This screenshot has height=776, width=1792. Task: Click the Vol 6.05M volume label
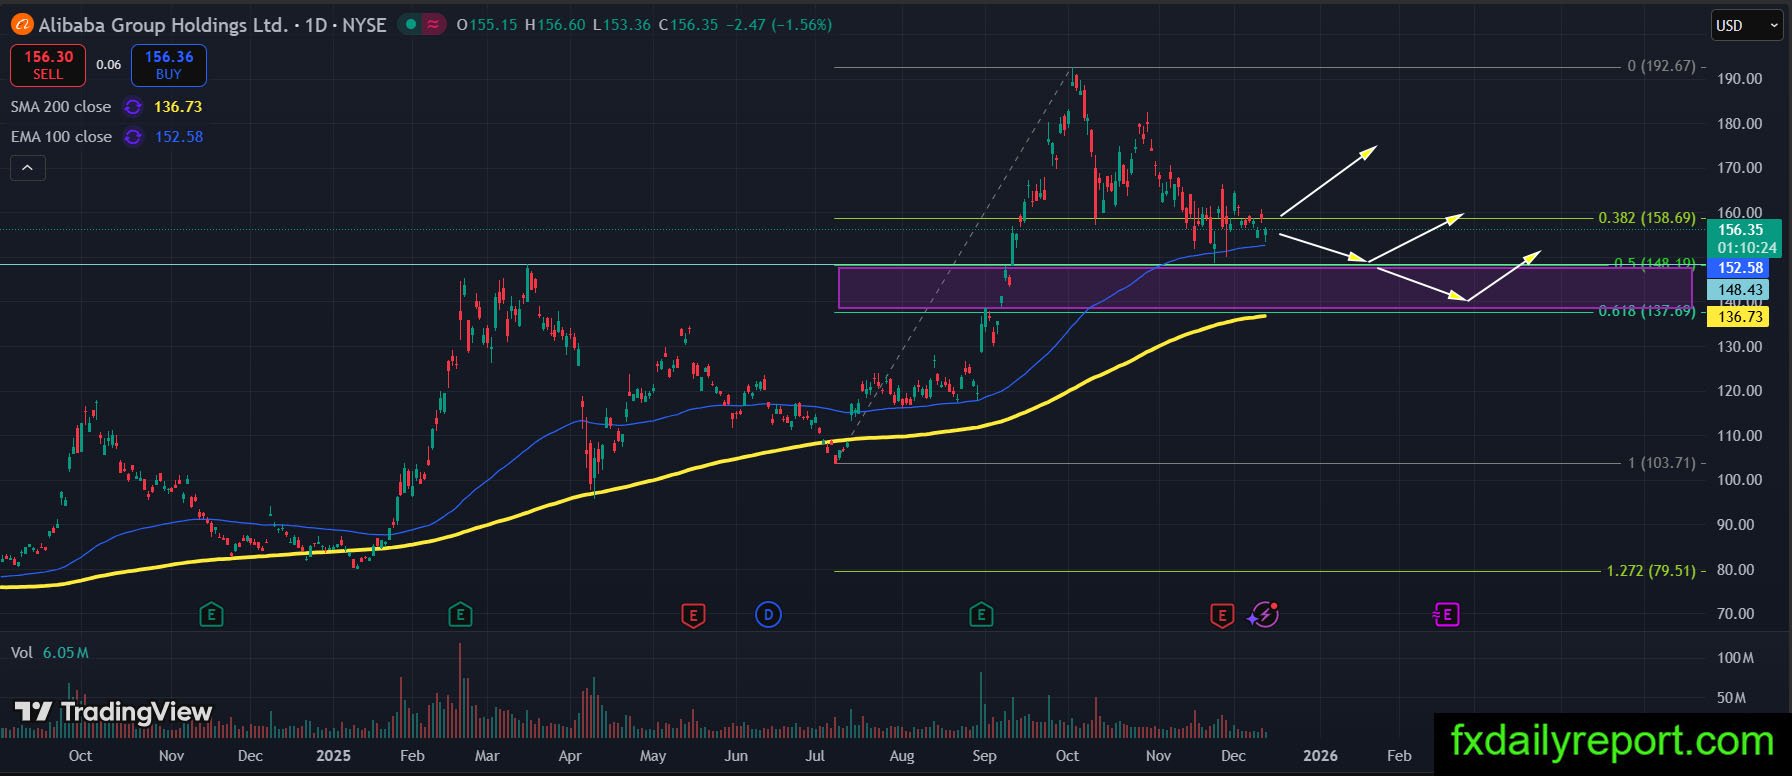(50, 653)
